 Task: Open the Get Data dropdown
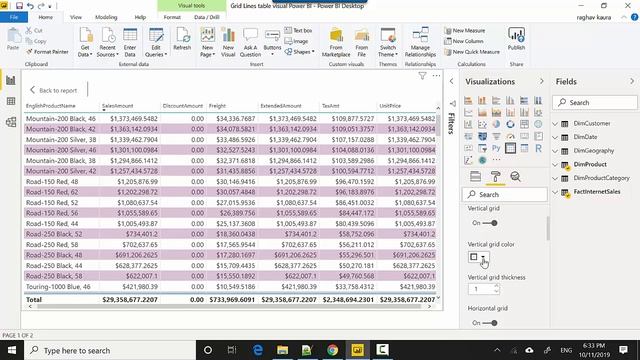(x=85, y=51)
